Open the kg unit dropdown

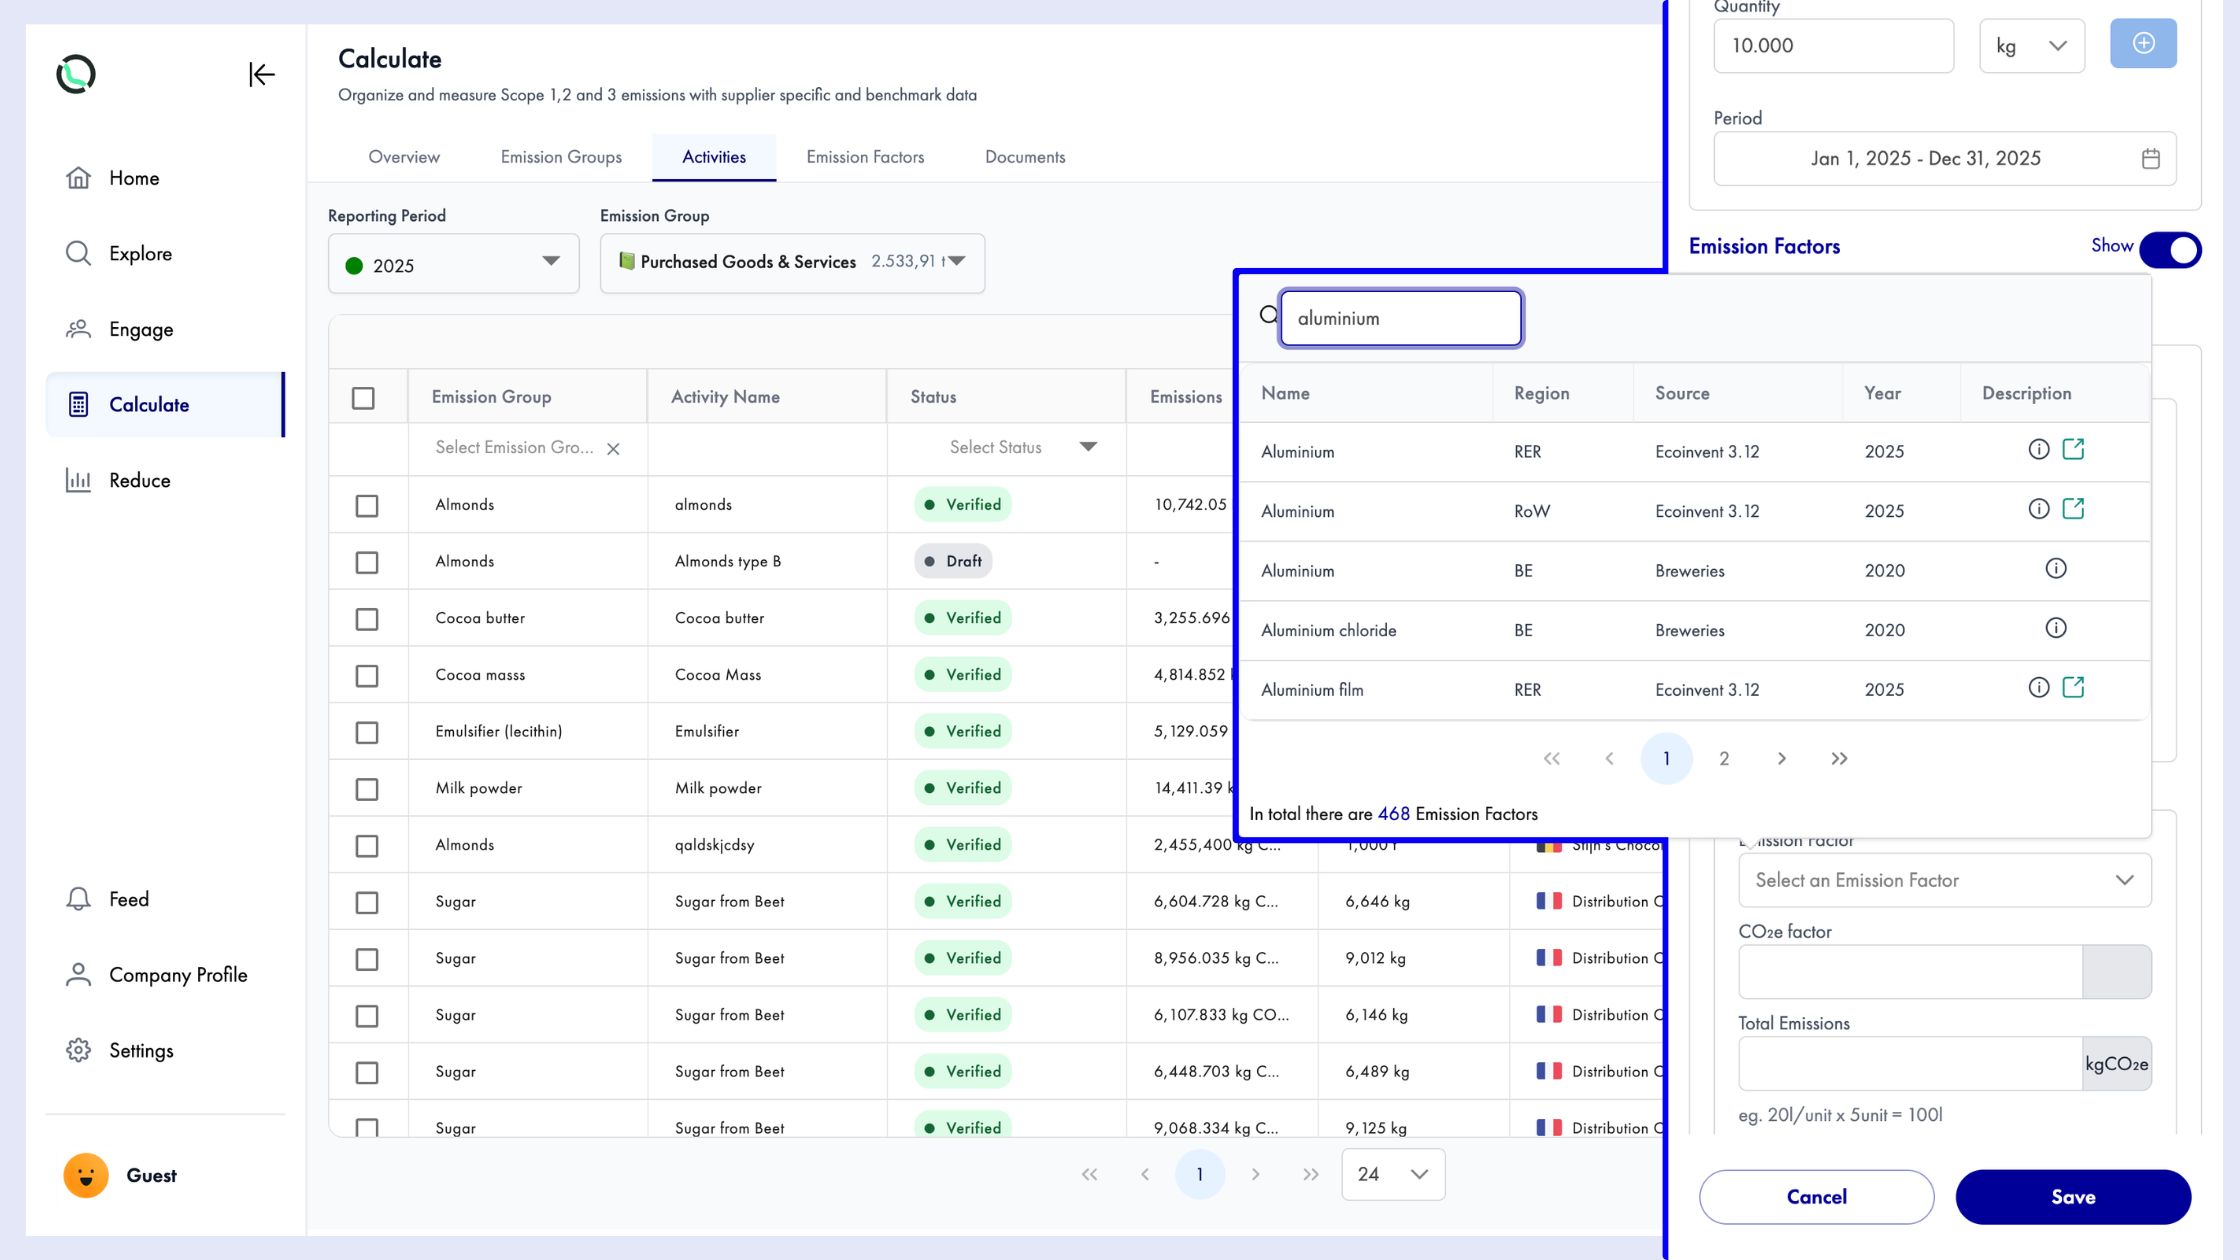pyautogui.click(x=2030, y=46)
